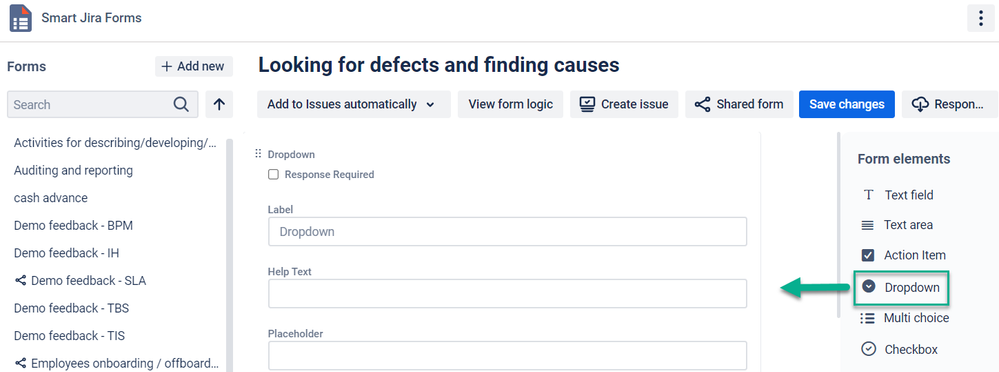Open the Demo feedback - SLA form
Screen dimensions: 999x372
point(80,281)
